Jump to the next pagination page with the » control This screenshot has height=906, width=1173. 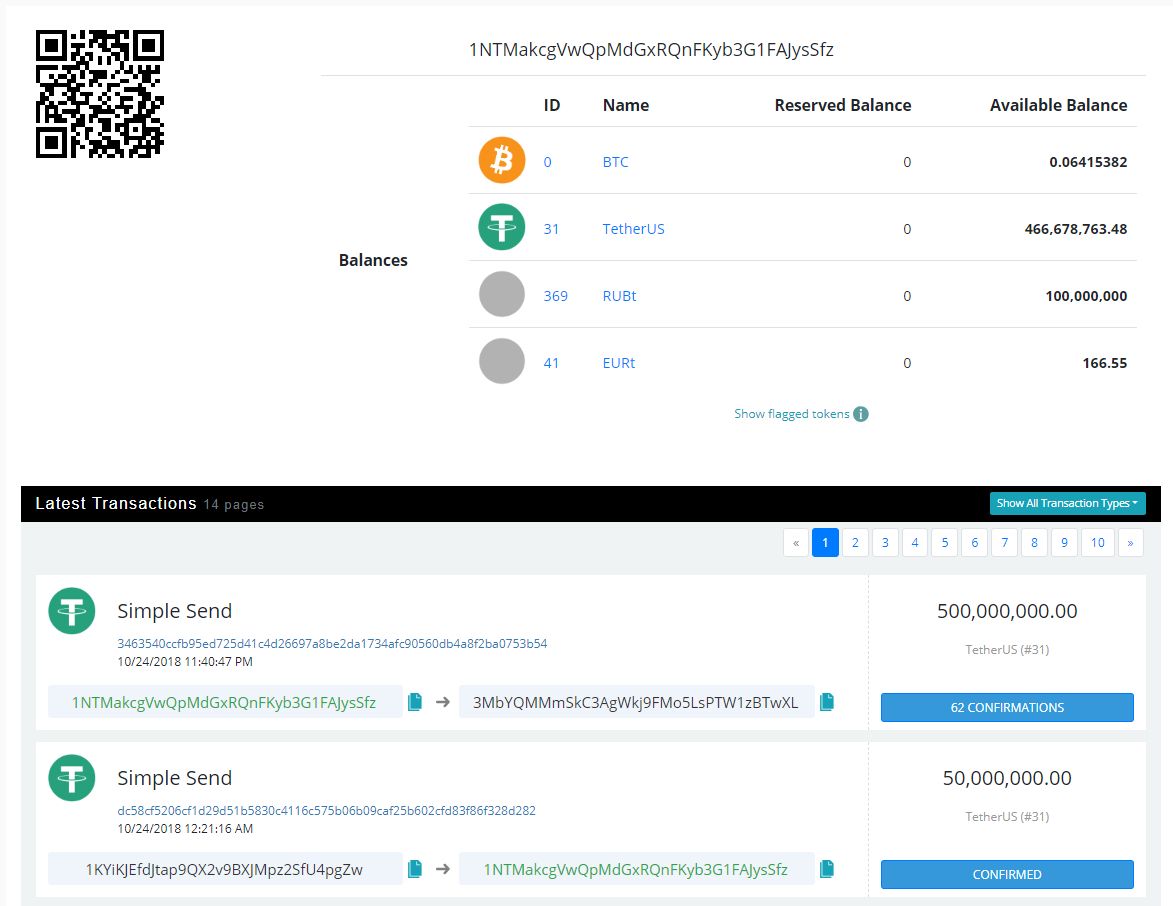(x=1130, y=542)
